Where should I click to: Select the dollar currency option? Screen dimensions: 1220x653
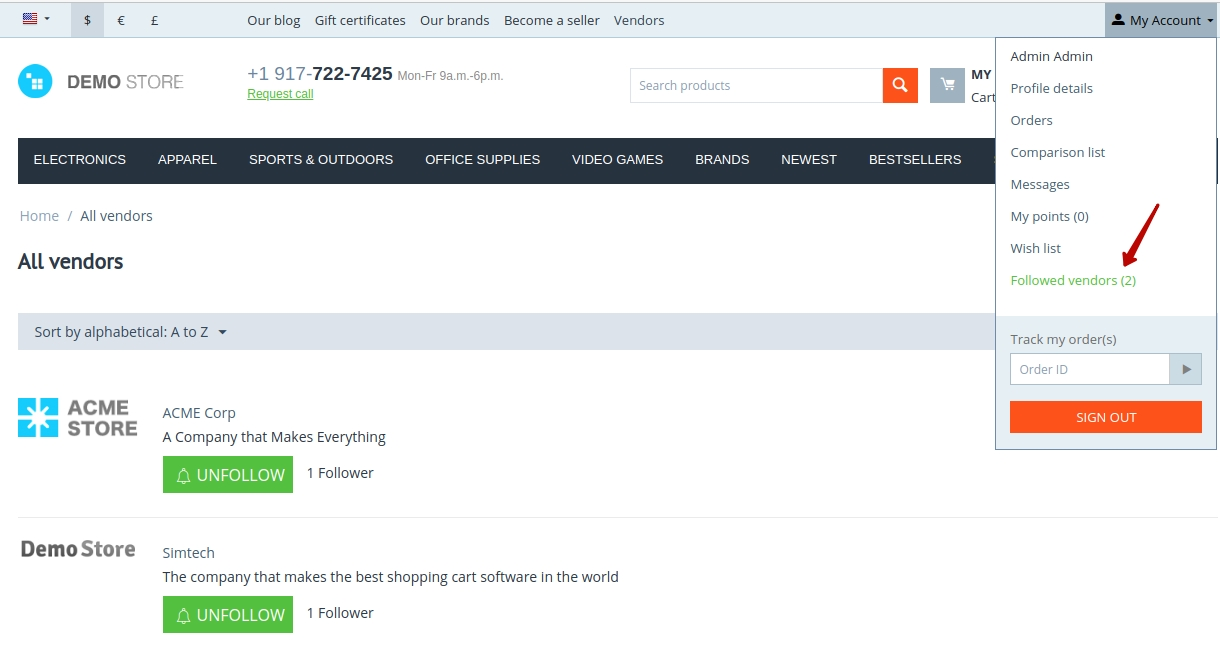88,20
